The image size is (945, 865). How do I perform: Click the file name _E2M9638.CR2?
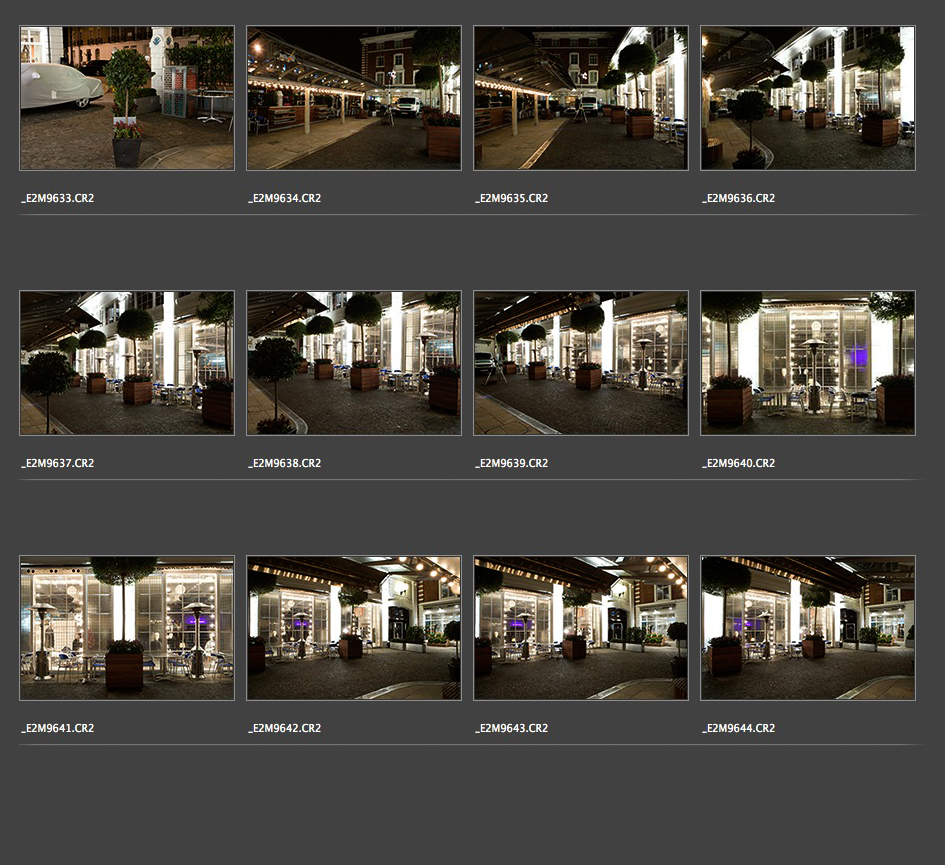pyautogui.click(x=285, y=463)
